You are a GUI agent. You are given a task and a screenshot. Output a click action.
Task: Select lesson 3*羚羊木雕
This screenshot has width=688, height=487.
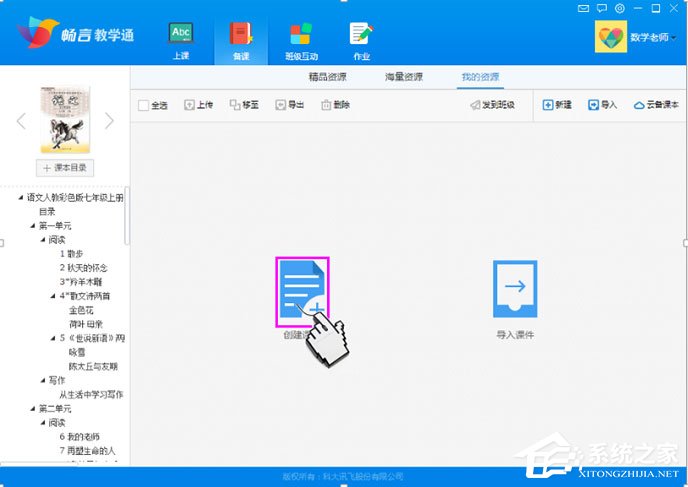pos(81,282)
